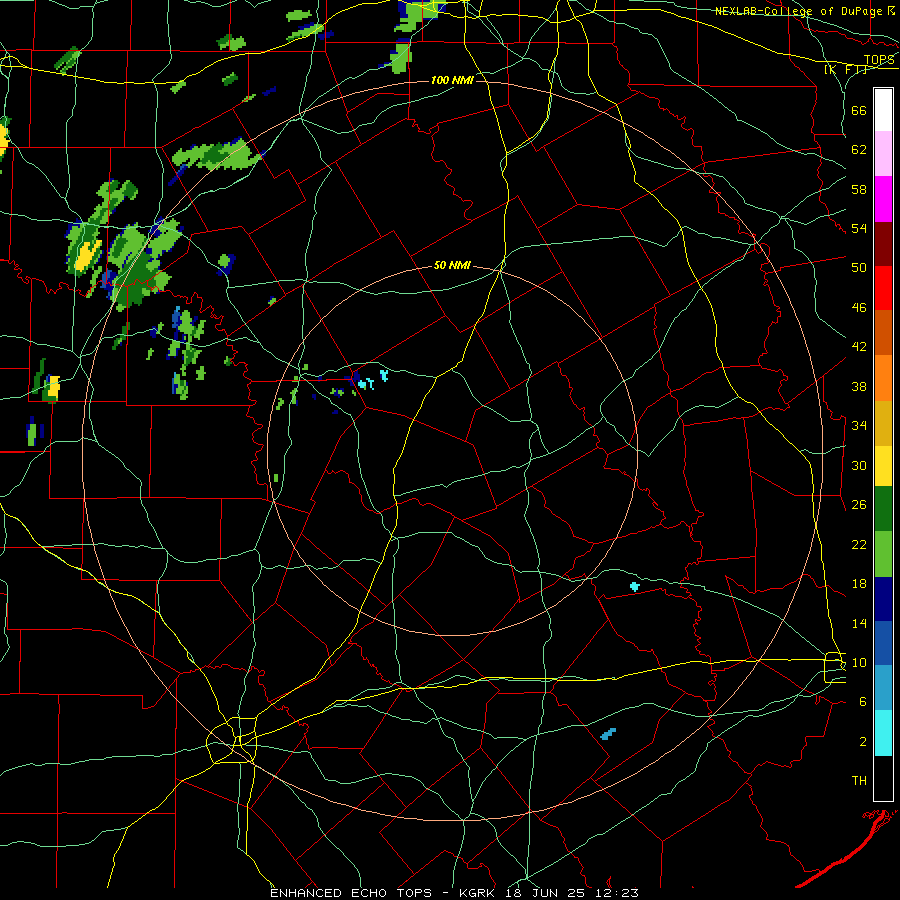
Task: Click the "TH" threshold label in the legend
Action: tap(859, 781)
